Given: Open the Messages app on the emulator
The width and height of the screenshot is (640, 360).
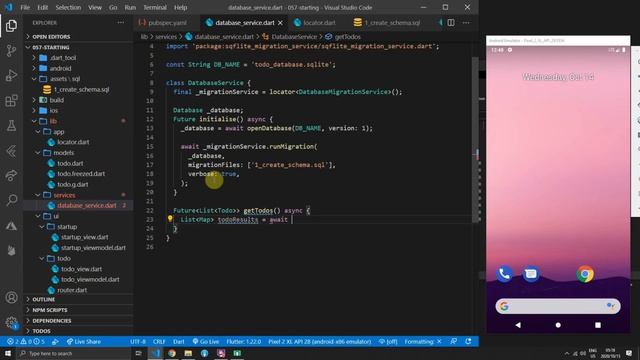Looking at the screenshot, I should pyautogui.click(x=531, y=274).
